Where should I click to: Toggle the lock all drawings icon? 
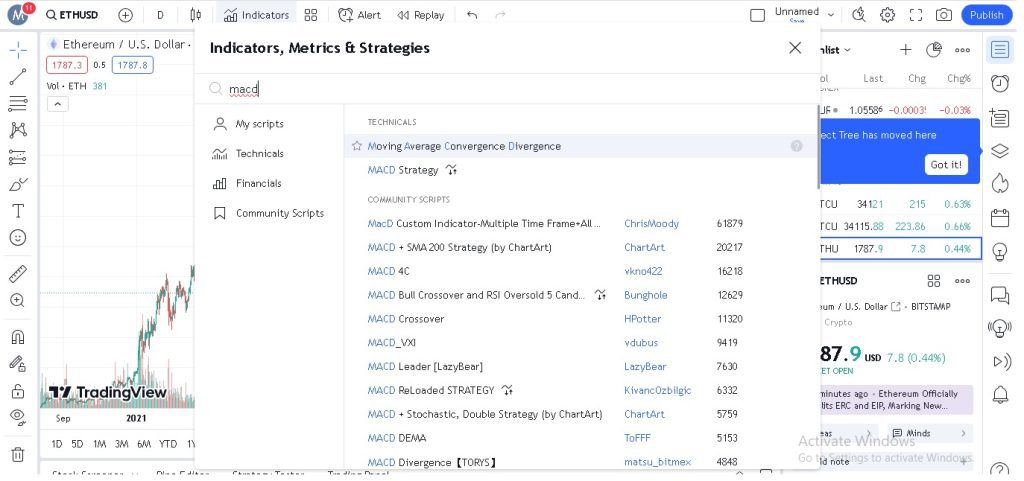18,390
